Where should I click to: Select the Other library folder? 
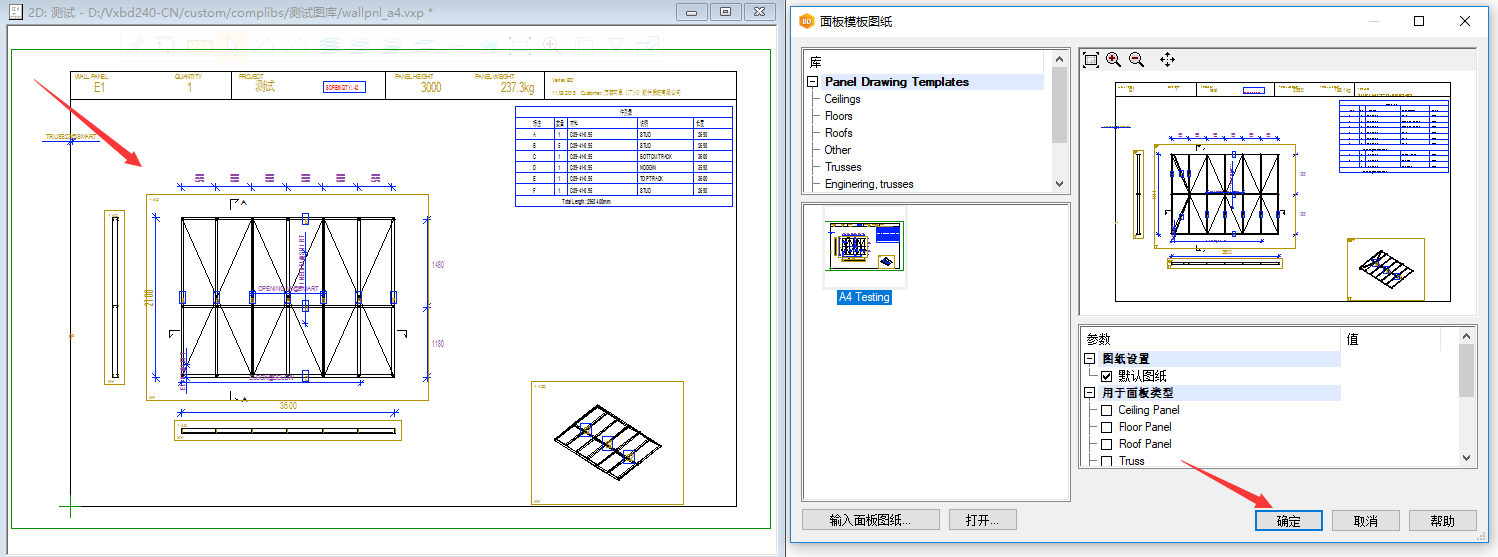[x=838, y=150]
